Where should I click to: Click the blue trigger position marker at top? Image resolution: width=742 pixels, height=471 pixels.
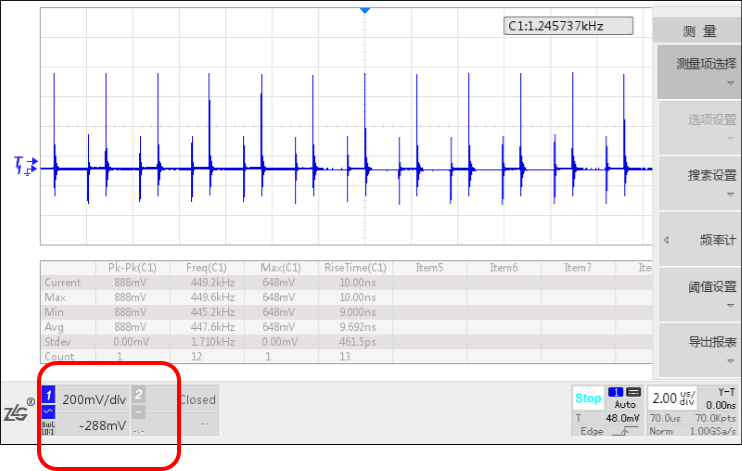[x=365, y=9]
